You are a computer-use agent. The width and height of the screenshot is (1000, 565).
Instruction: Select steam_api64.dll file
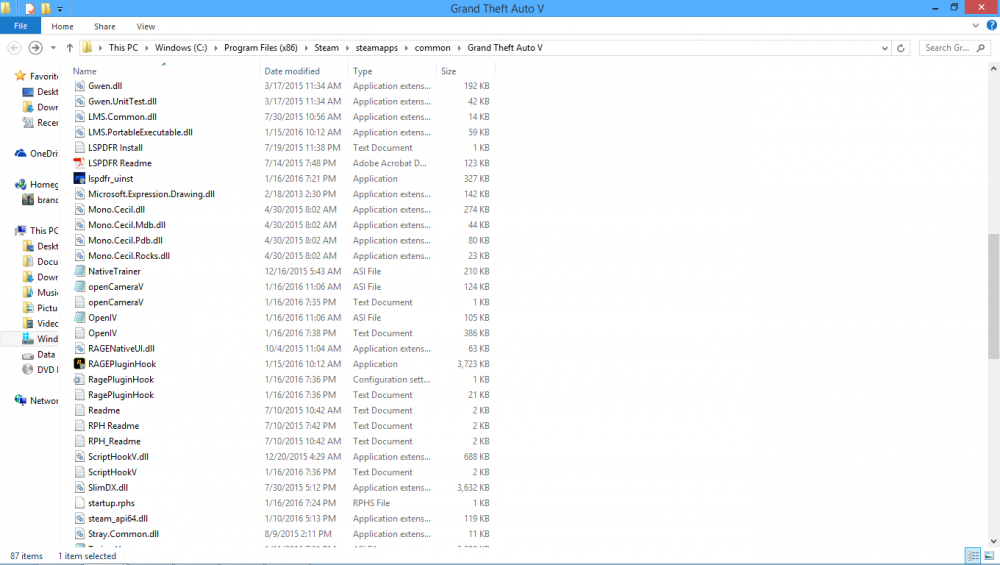point(118,518)
